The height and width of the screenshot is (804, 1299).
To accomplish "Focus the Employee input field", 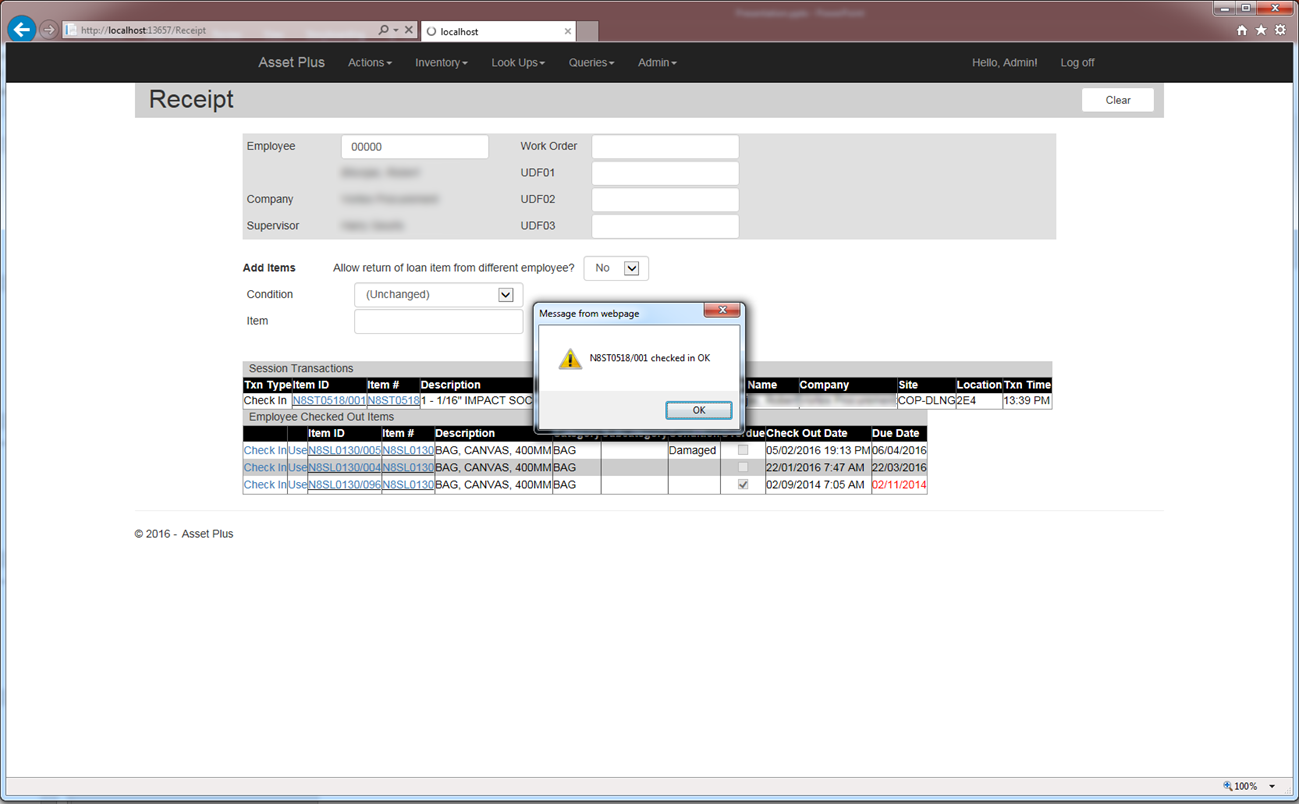I will tap(415, 146).
